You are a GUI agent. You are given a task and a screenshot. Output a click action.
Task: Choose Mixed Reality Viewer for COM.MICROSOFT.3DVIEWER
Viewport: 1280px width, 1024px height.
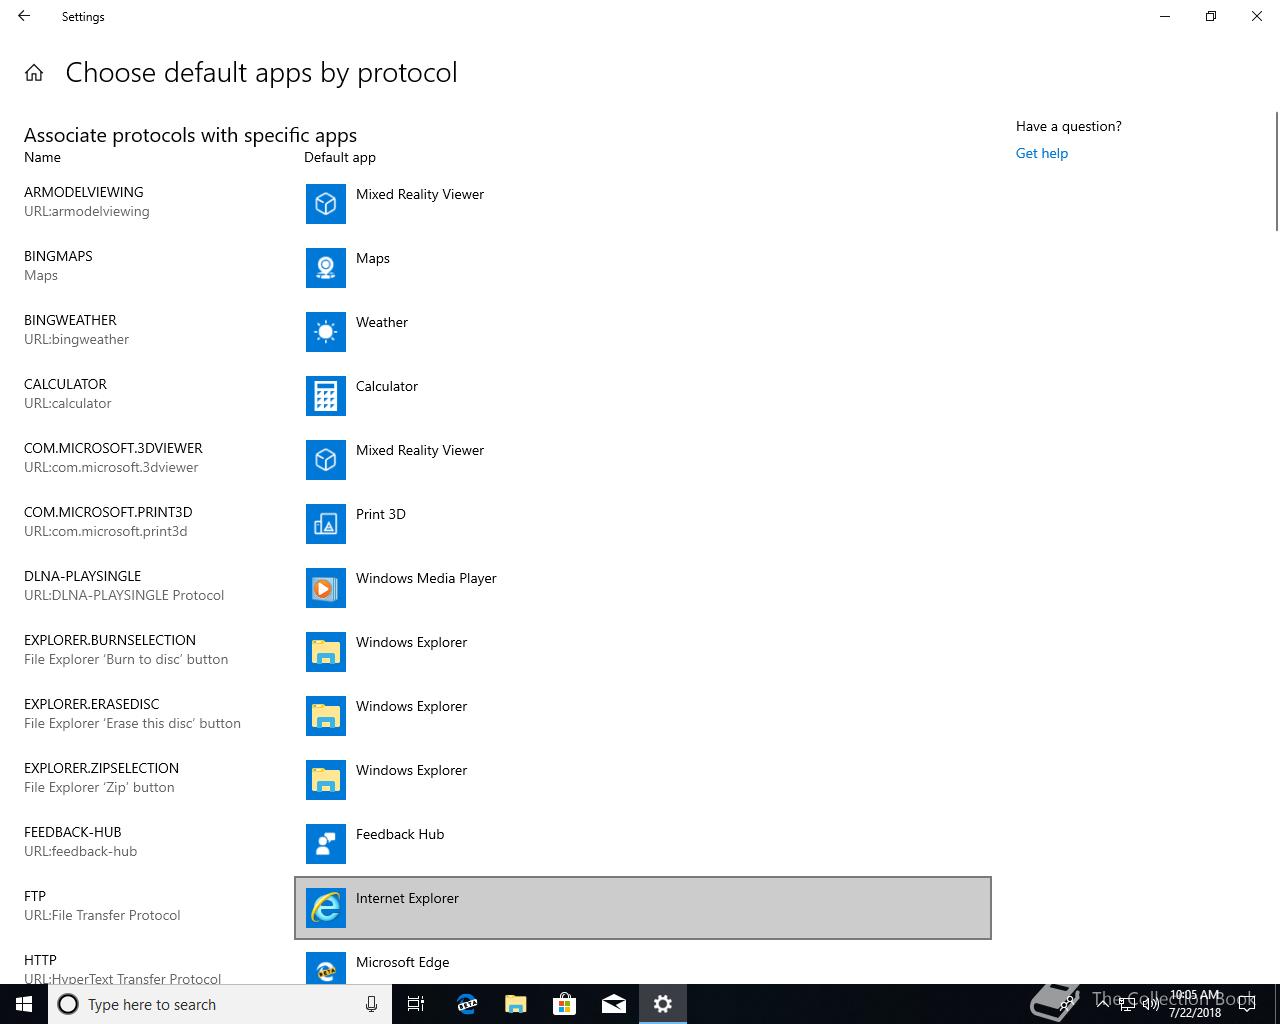[419, 451]
